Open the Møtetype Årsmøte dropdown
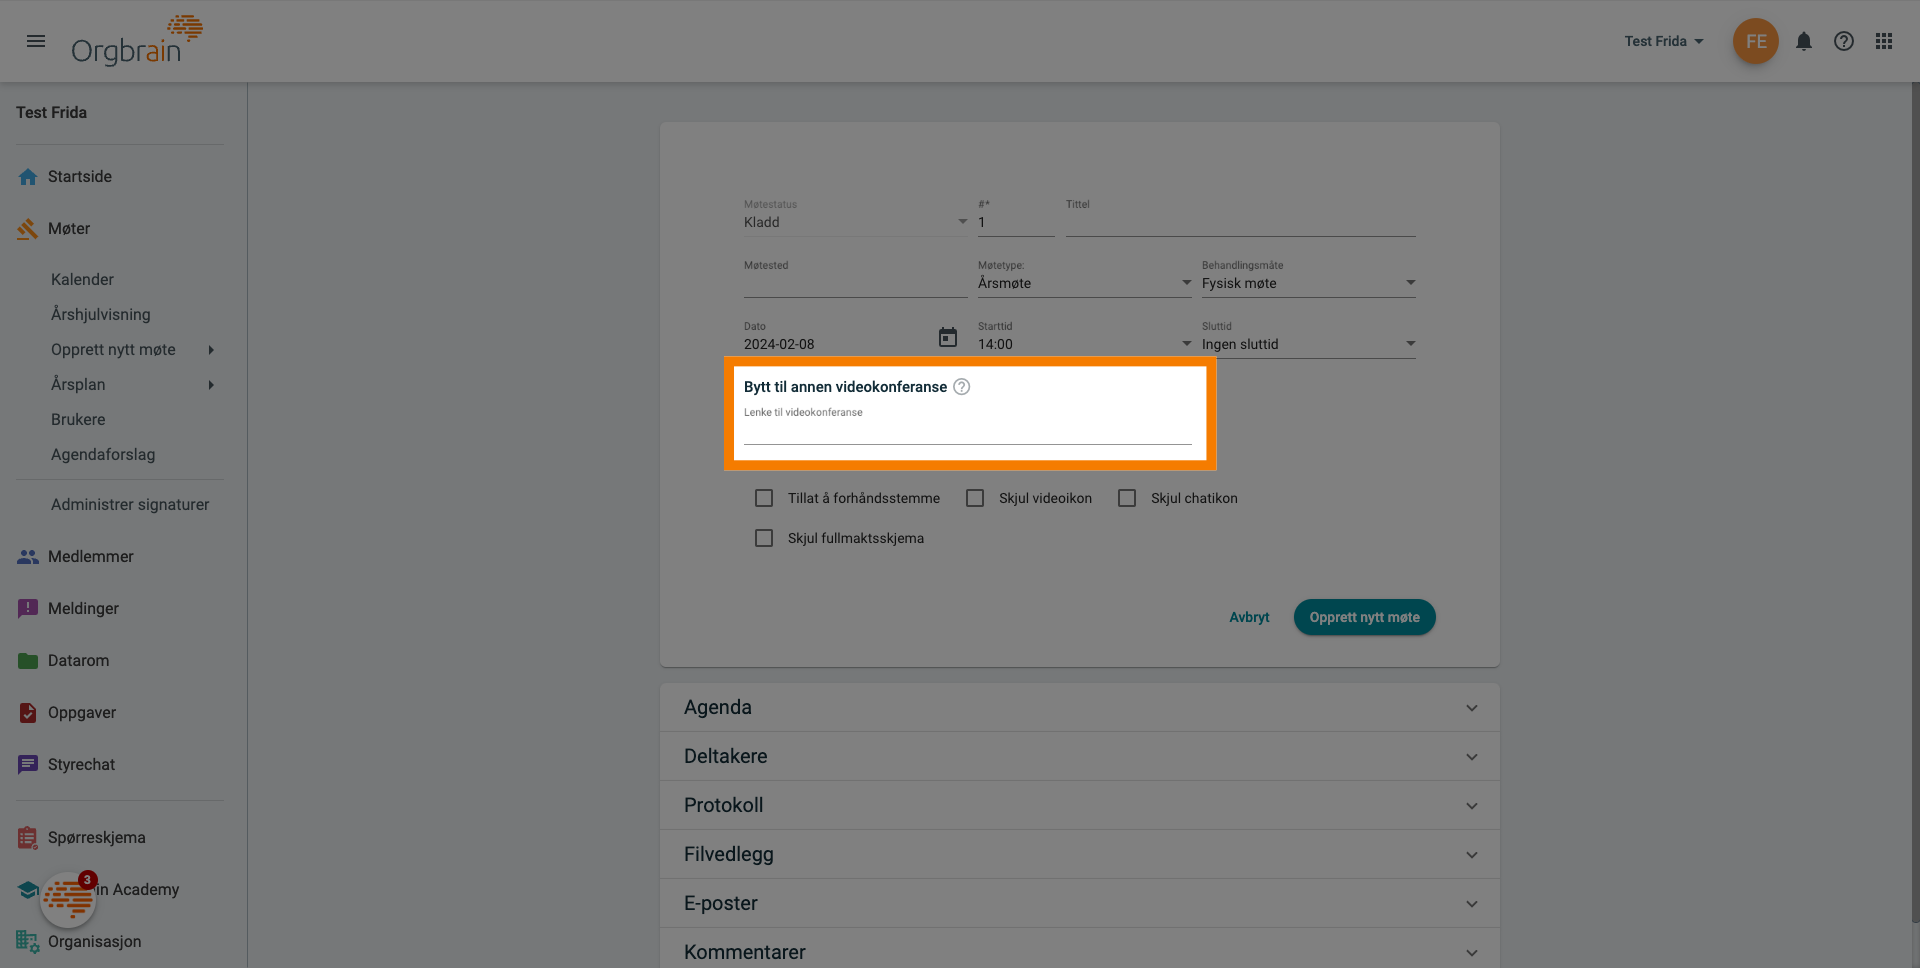This screenshot has height=968, width=1920. pos(1084,283)
